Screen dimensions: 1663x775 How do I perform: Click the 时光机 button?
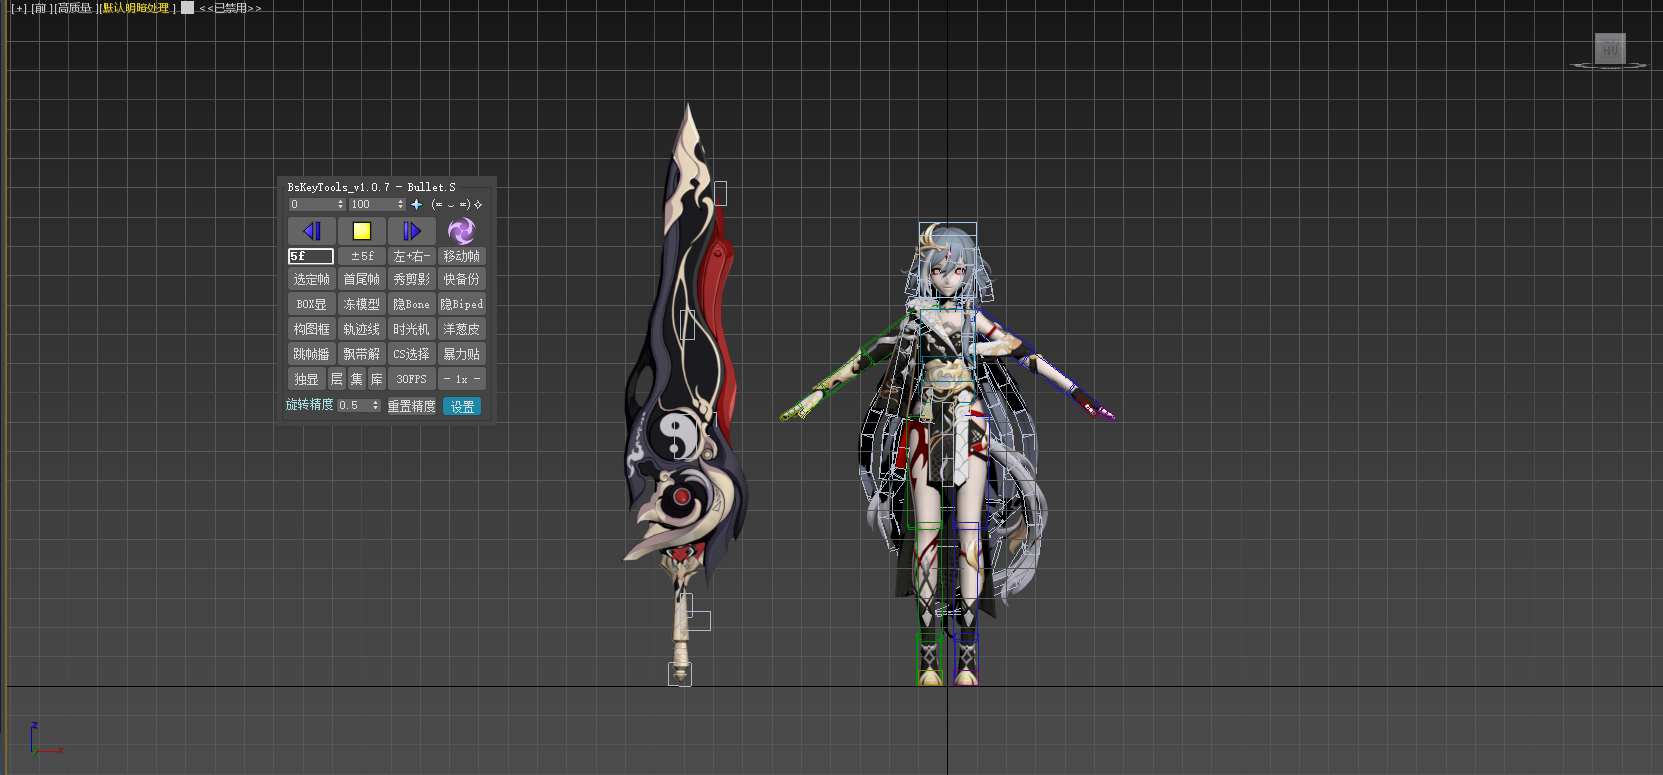412,329
